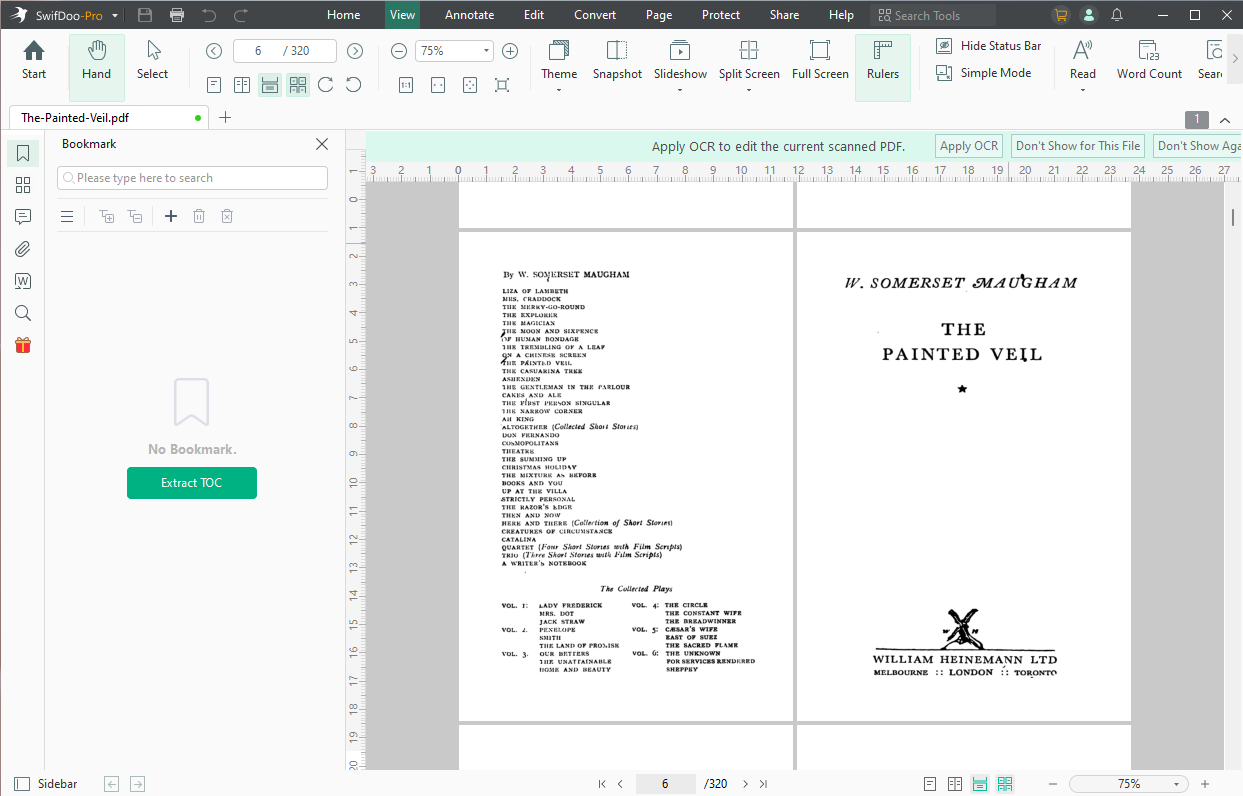
Task: Take a Snapshot of the page
Action: pos(617,60)
